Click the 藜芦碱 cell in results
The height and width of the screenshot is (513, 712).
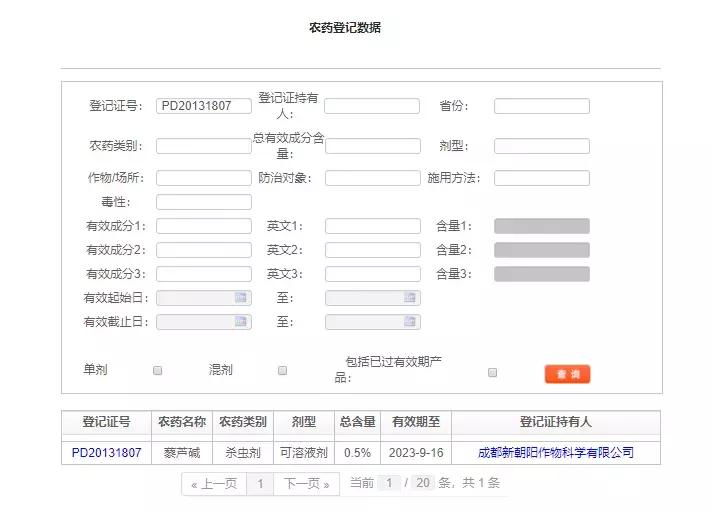point(182,453)
